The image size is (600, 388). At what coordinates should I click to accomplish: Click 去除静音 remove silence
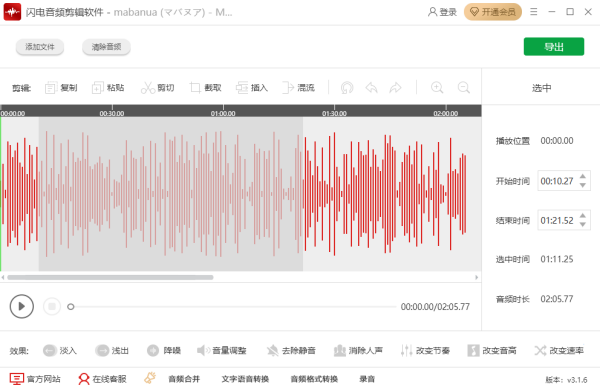(291, 350)
